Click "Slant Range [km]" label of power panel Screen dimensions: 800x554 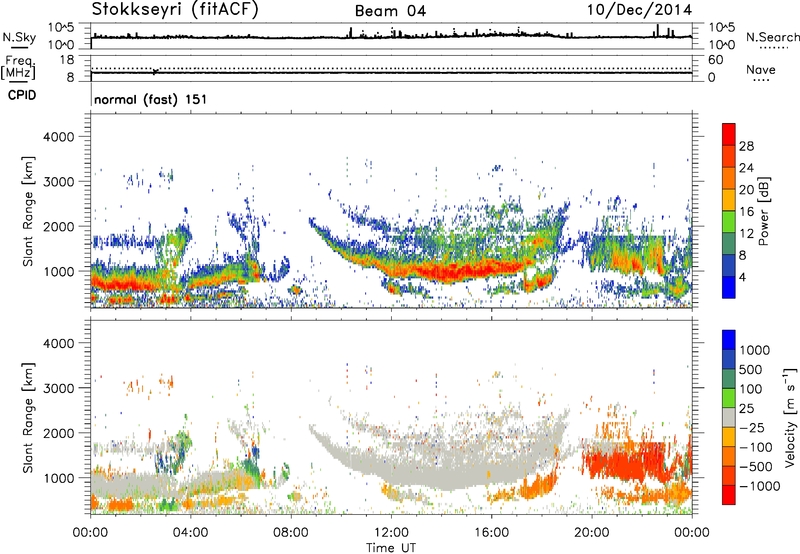point(28,211)
